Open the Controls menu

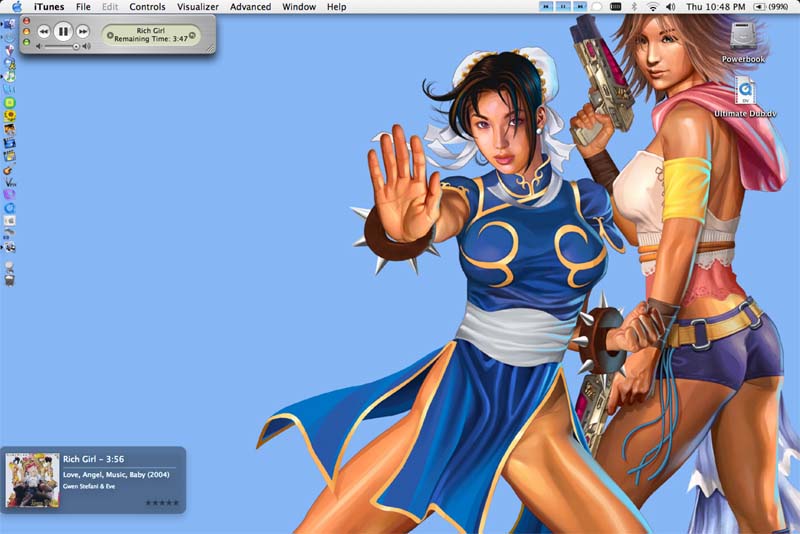pos(147,7)
